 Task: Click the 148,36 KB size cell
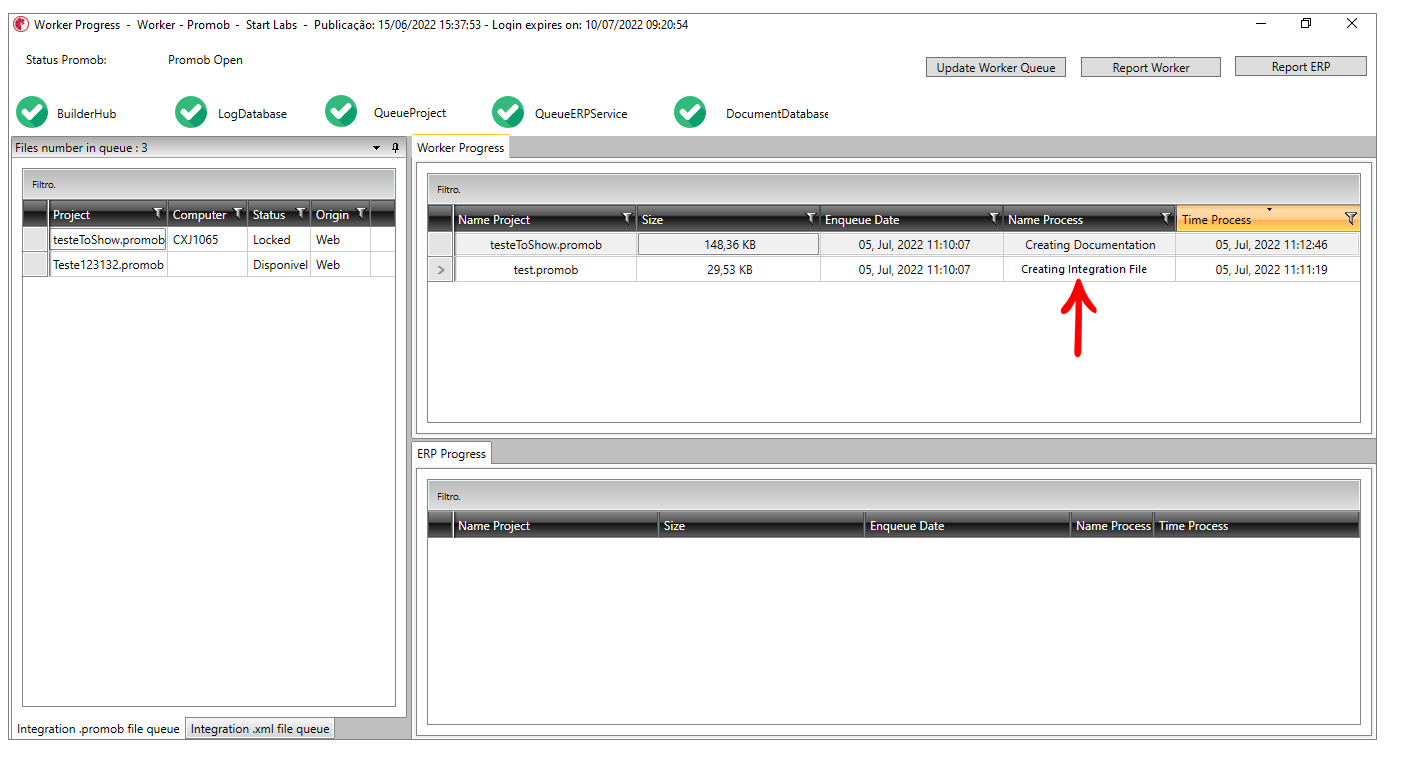click(x=728, y=245)
